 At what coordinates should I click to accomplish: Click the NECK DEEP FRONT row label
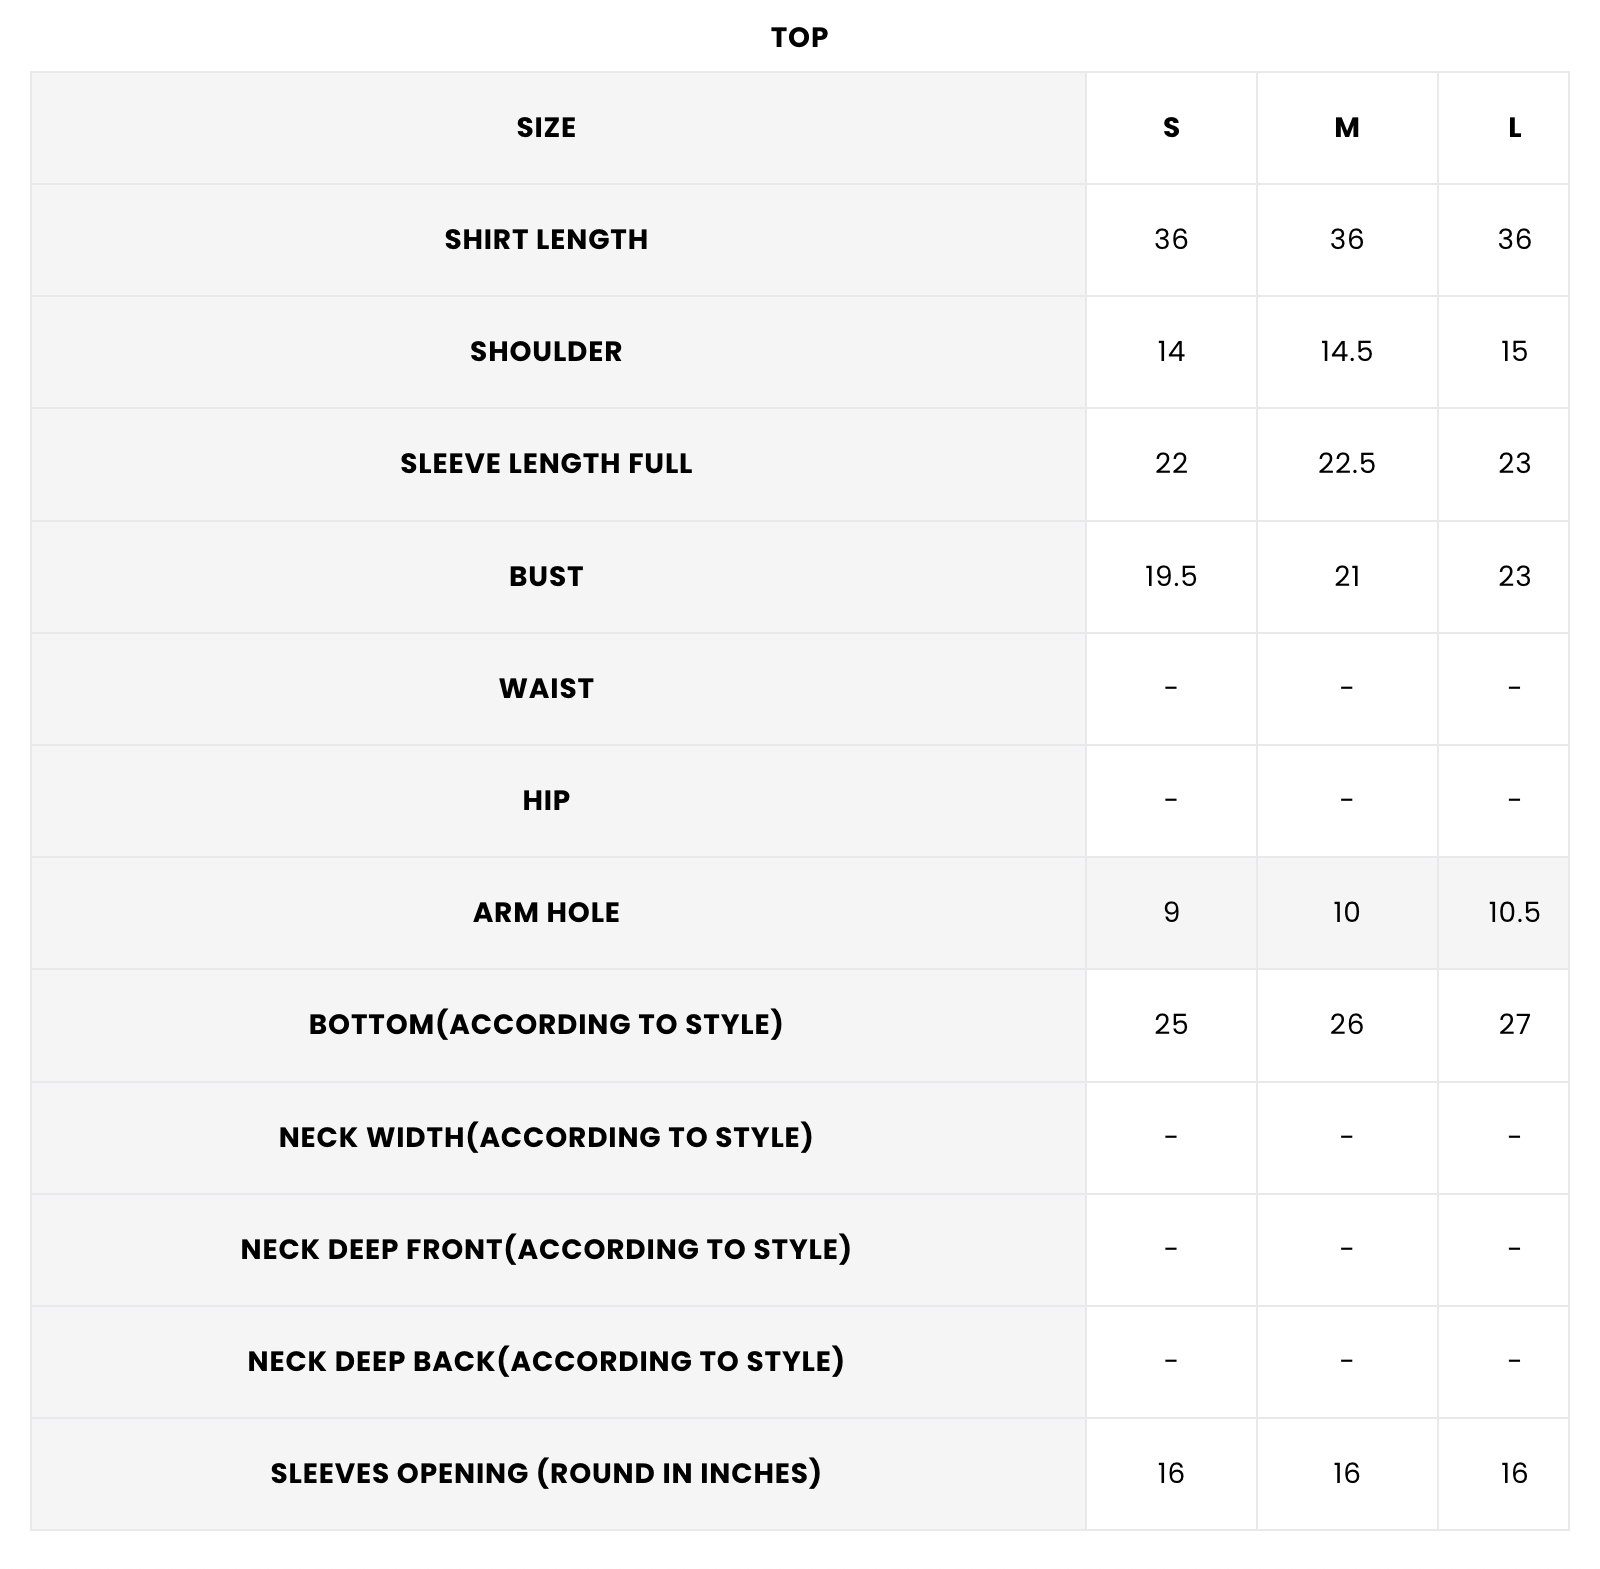[546, 1249]
